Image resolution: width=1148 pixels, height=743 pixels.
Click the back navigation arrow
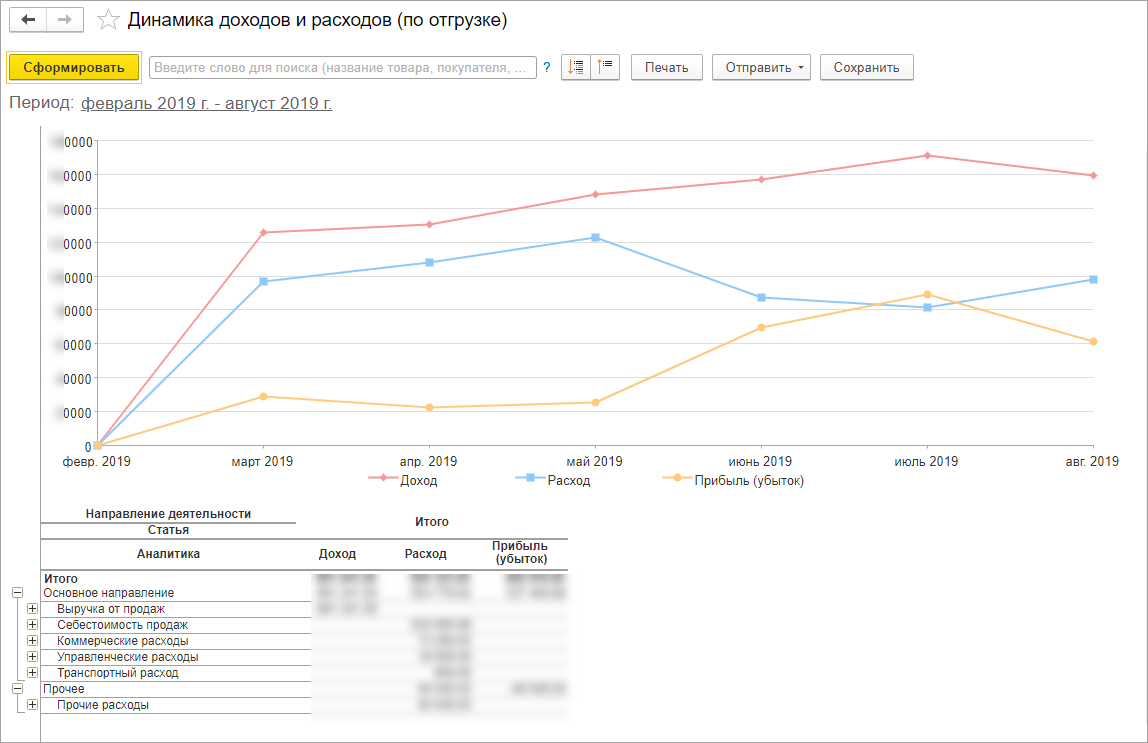(x=28, y=20)
